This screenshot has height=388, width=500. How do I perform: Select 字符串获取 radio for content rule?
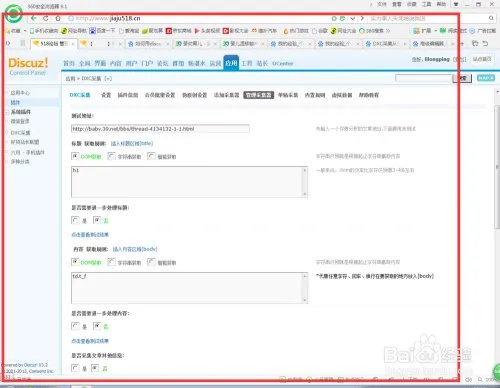point(111,262)
